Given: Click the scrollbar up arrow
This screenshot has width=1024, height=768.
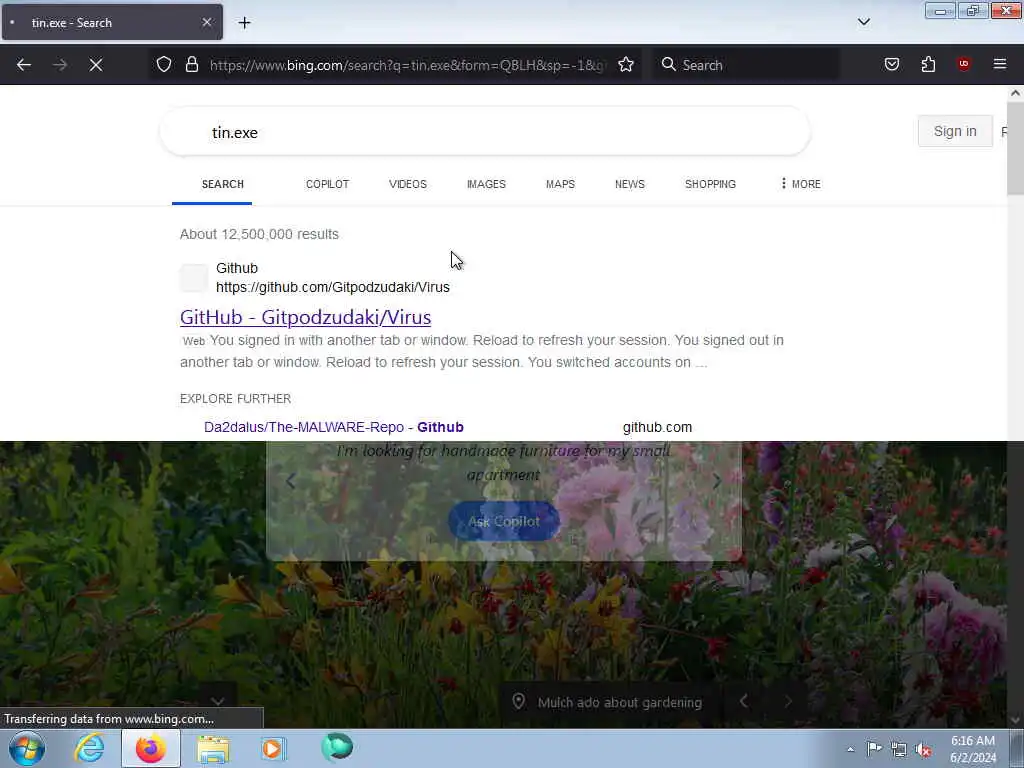Looking at the screenshot, I should point(1015,93).
